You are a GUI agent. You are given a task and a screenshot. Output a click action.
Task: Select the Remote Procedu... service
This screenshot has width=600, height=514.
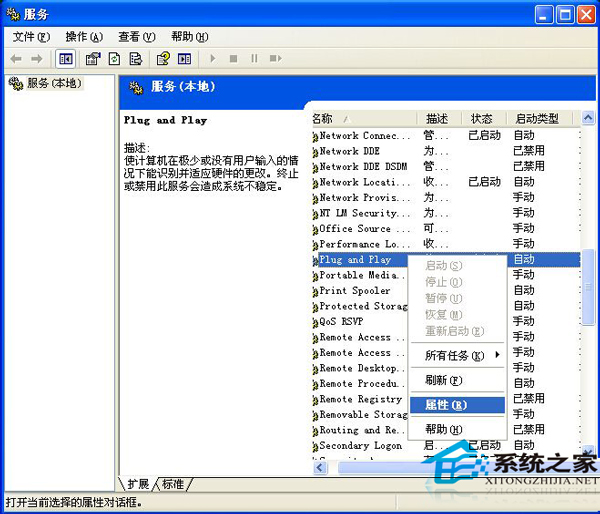(x=360, y=383)
